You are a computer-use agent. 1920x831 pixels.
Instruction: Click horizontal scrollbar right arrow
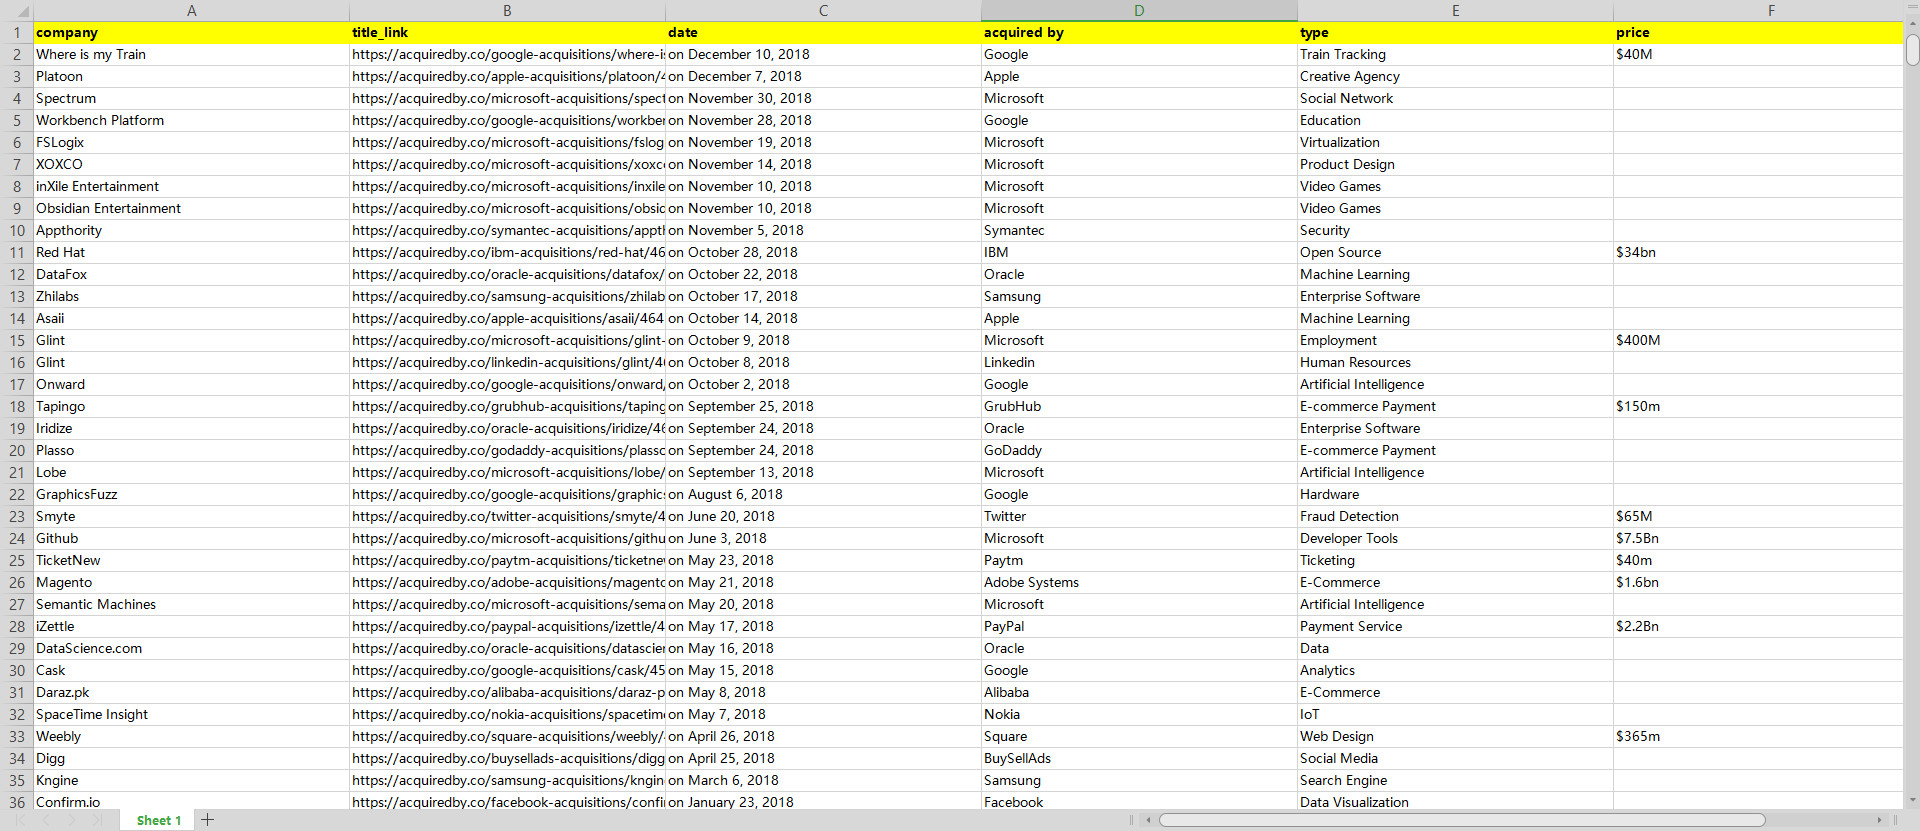point(1879,820)
